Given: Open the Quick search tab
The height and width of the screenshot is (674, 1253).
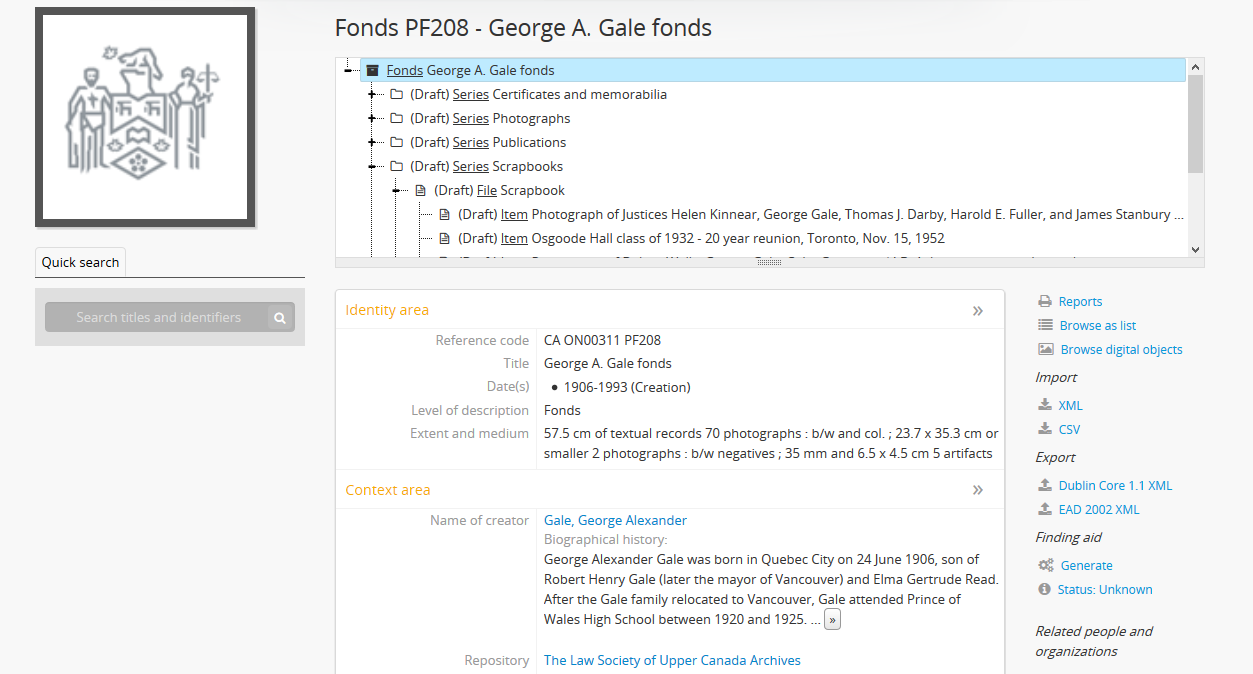Looking at the screenshot, I should pos(80,263).
